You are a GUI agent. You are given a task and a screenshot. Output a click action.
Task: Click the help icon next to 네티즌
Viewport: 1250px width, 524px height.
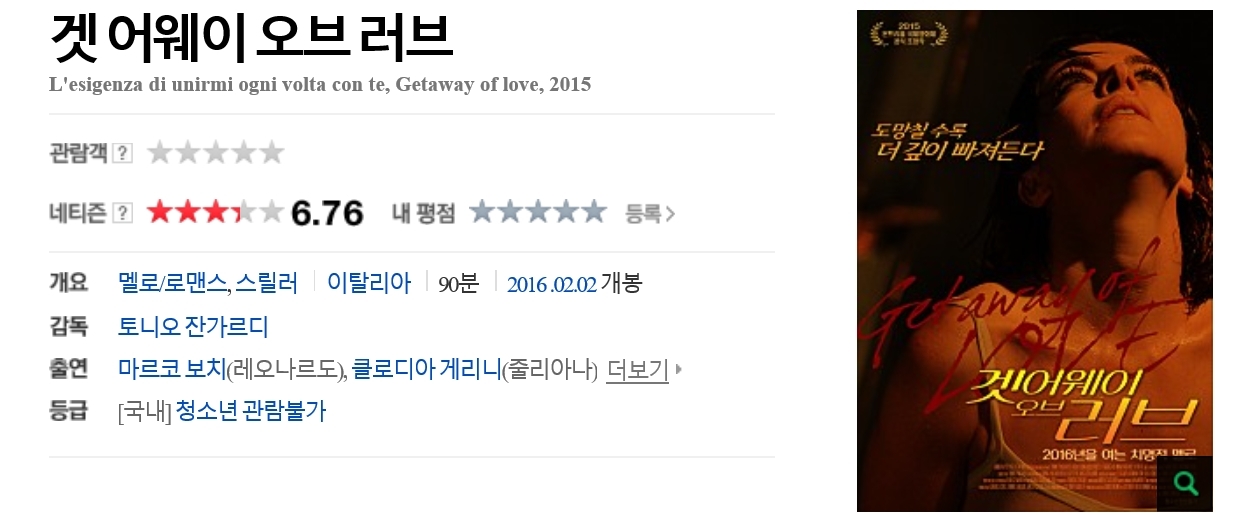[123, 213]
